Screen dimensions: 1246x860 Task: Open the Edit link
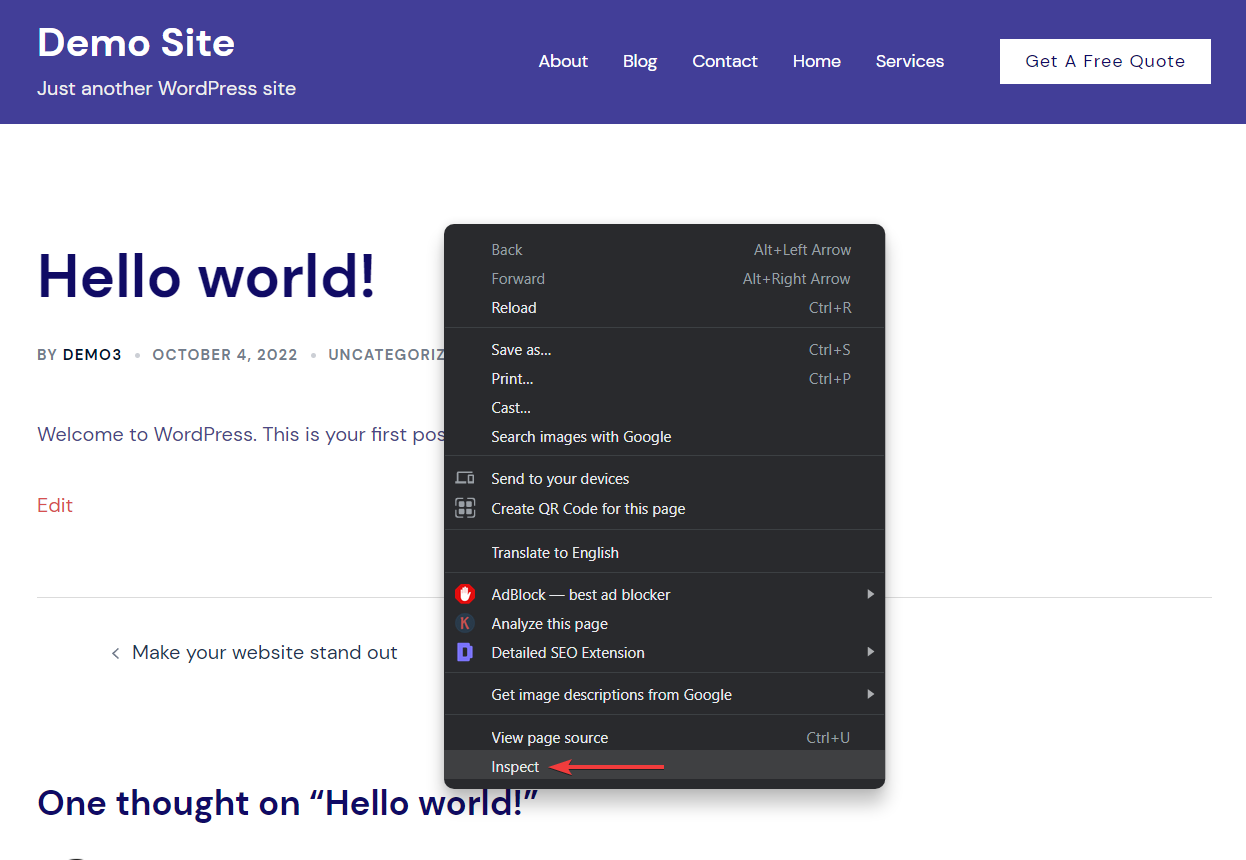coord(54,505)
